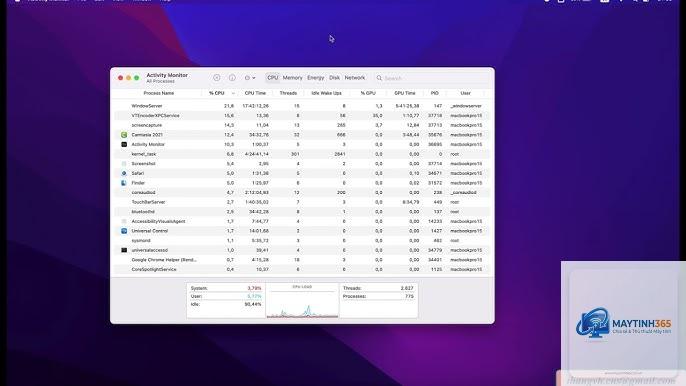Select Google Chrome Helper (Rend... process name
Screen dimensions: 686x386
(164, 260)
